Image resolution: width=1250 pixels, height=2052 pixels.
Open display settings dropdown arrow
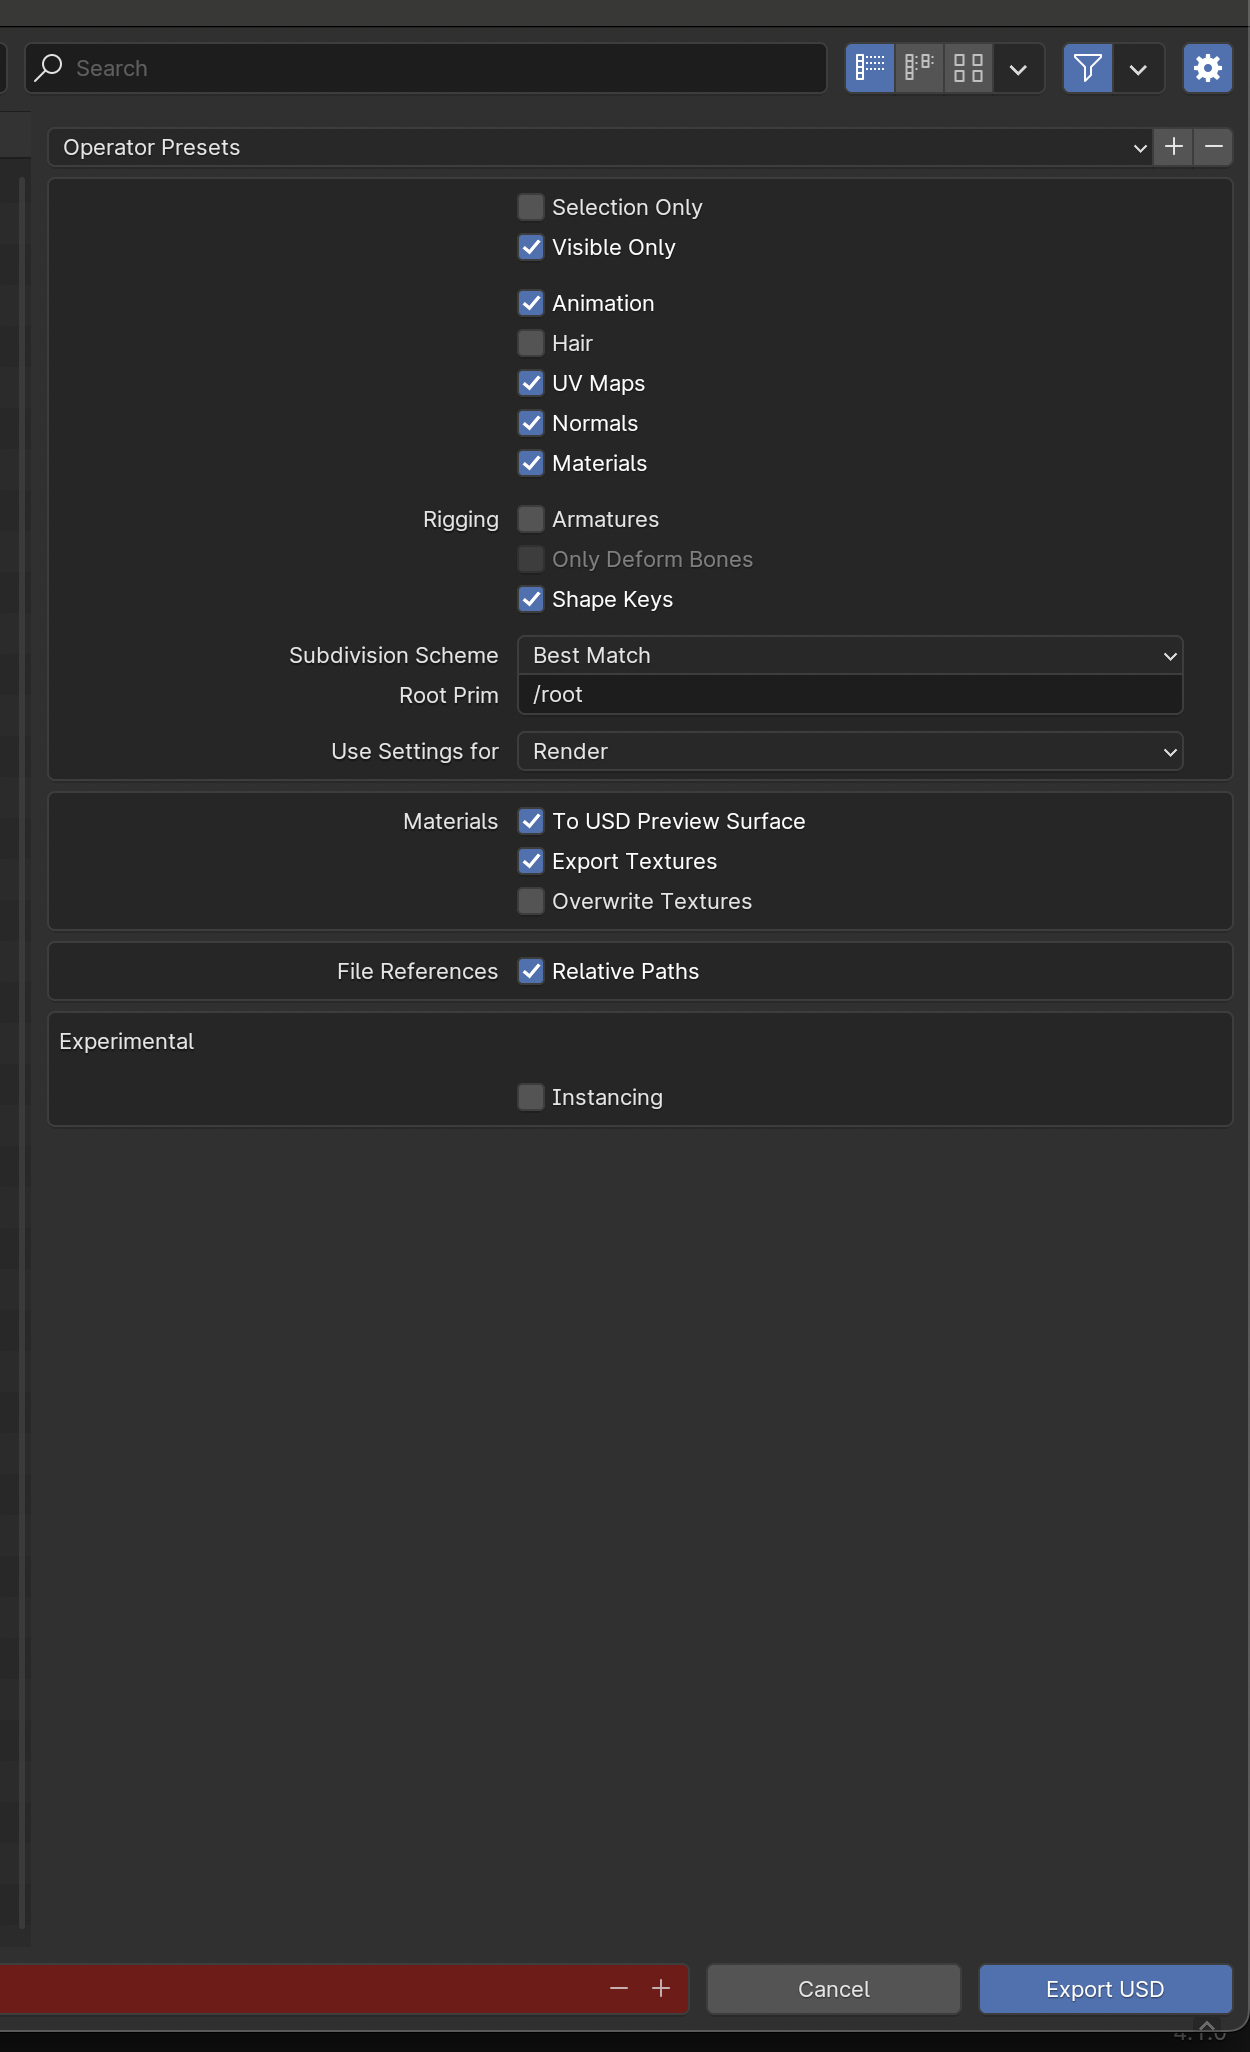[x=1018, y=68]
